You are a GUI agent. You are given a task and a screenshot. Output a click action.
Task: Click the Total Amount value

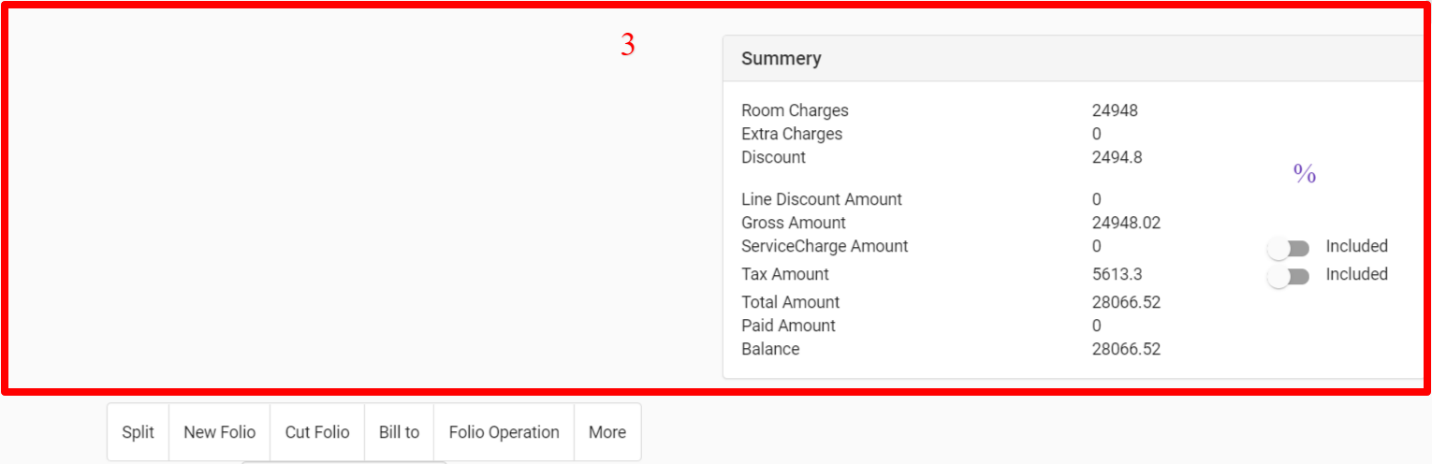coord(1126,302)
